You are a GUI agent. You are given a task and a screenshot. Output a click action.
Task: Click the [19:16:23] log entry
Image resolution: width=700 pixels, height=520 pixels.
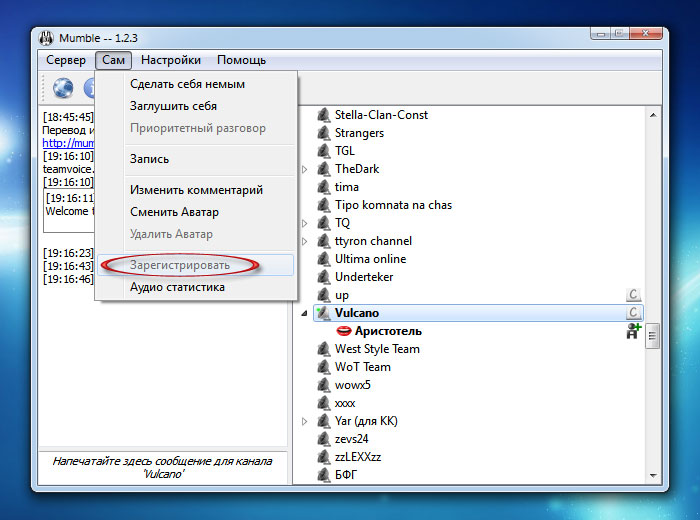click(68, 253)
